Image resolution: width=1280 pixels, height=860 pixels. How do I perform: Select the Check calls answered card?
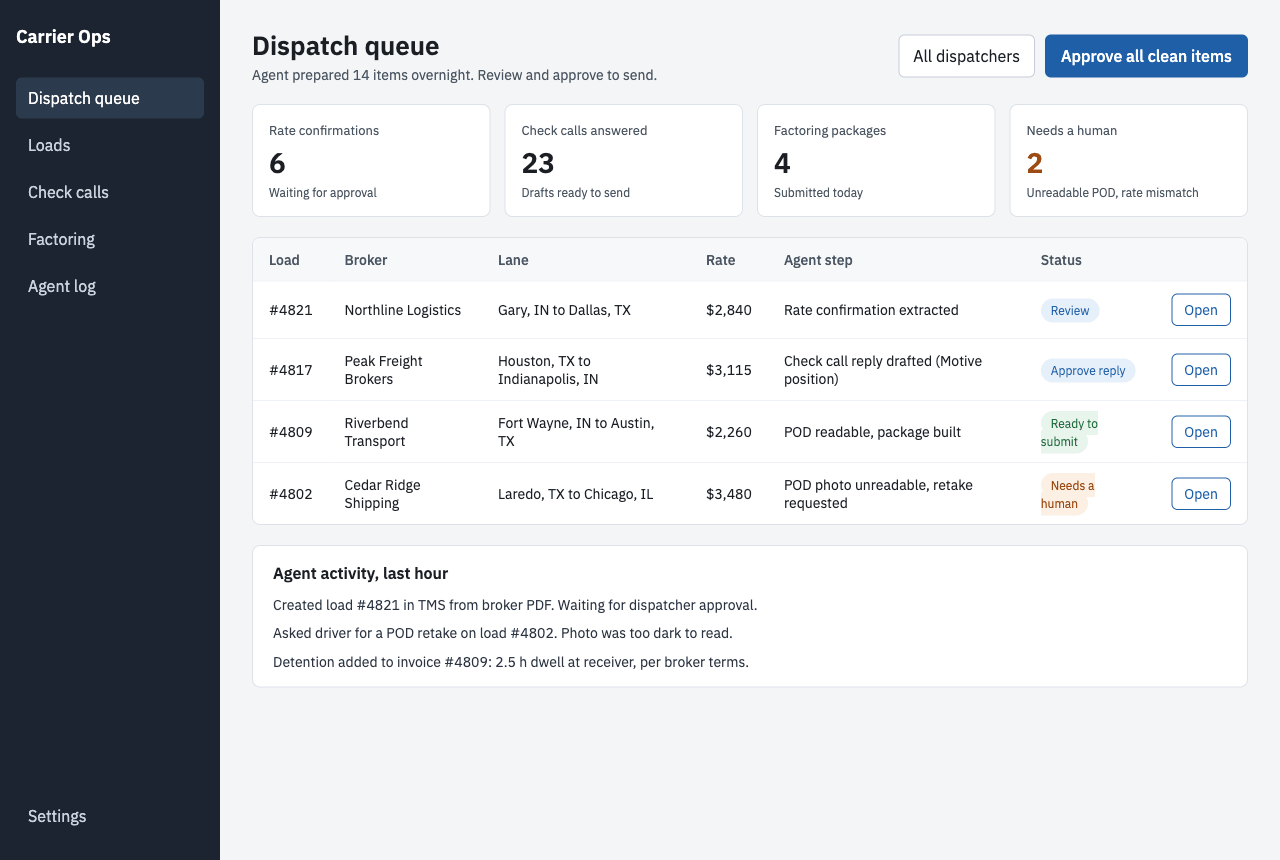click(x=623, y=160)
